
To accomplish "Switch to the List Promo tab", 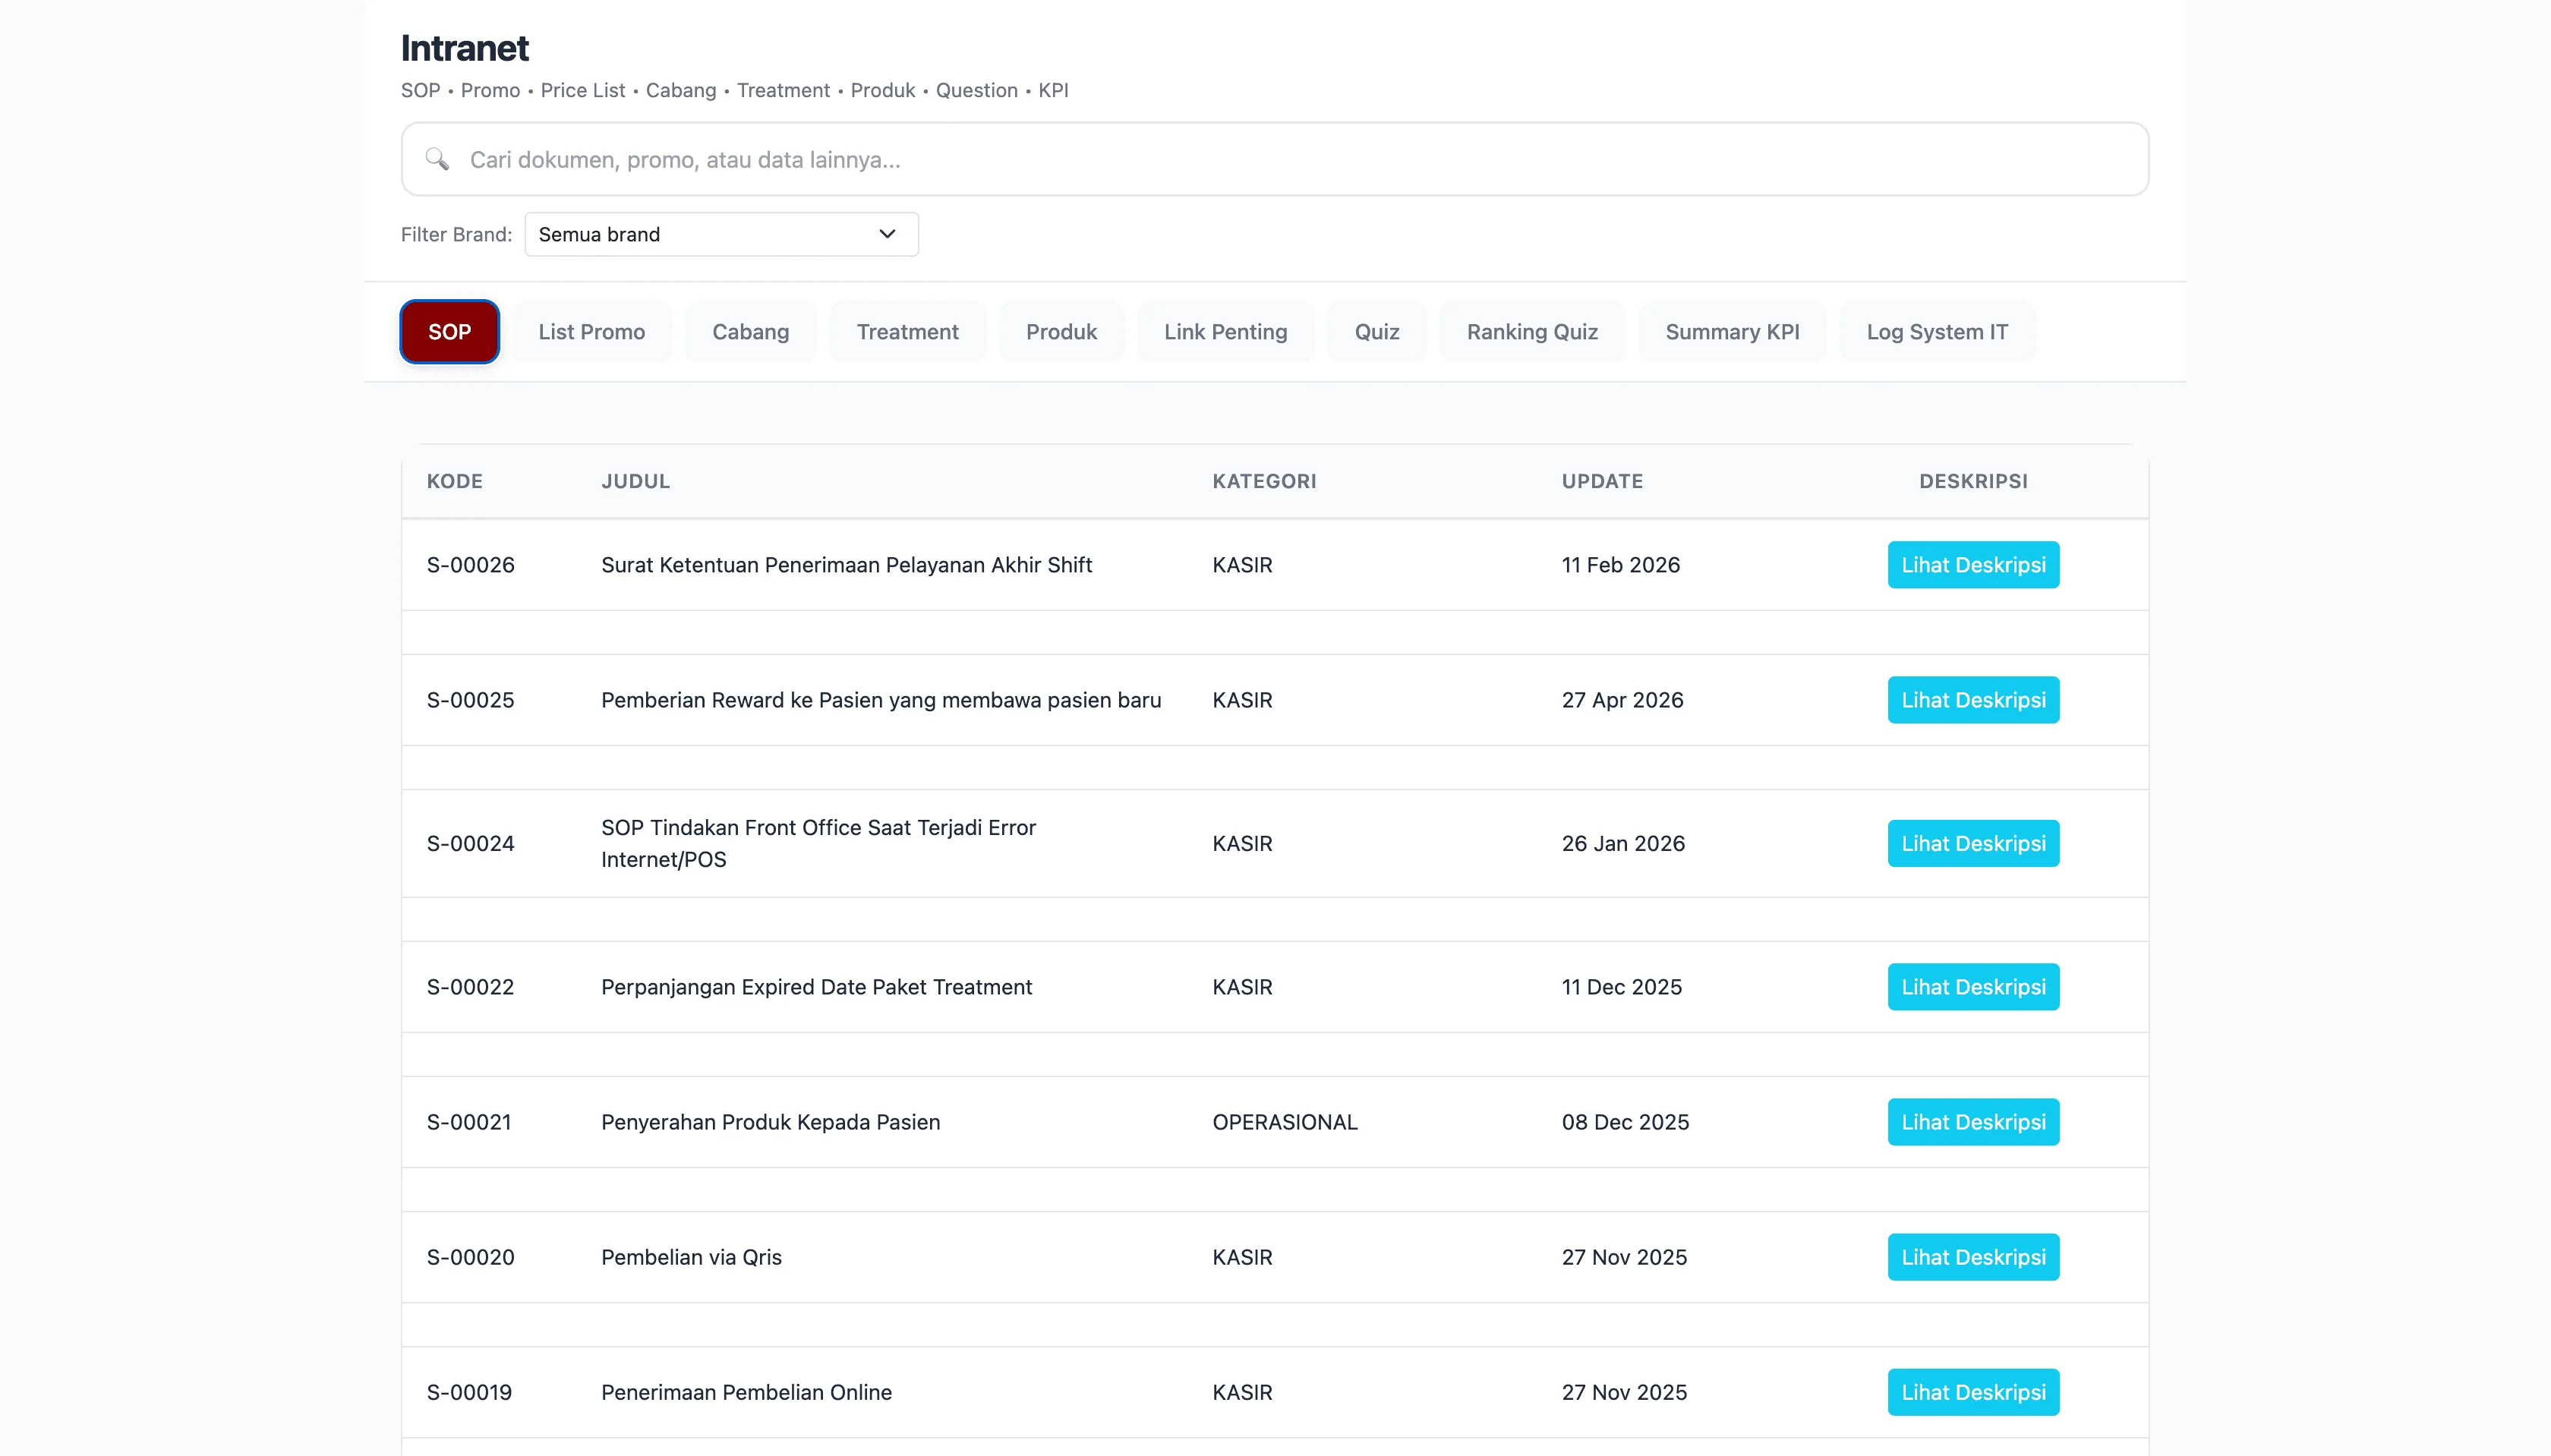I will pos(591,332).
